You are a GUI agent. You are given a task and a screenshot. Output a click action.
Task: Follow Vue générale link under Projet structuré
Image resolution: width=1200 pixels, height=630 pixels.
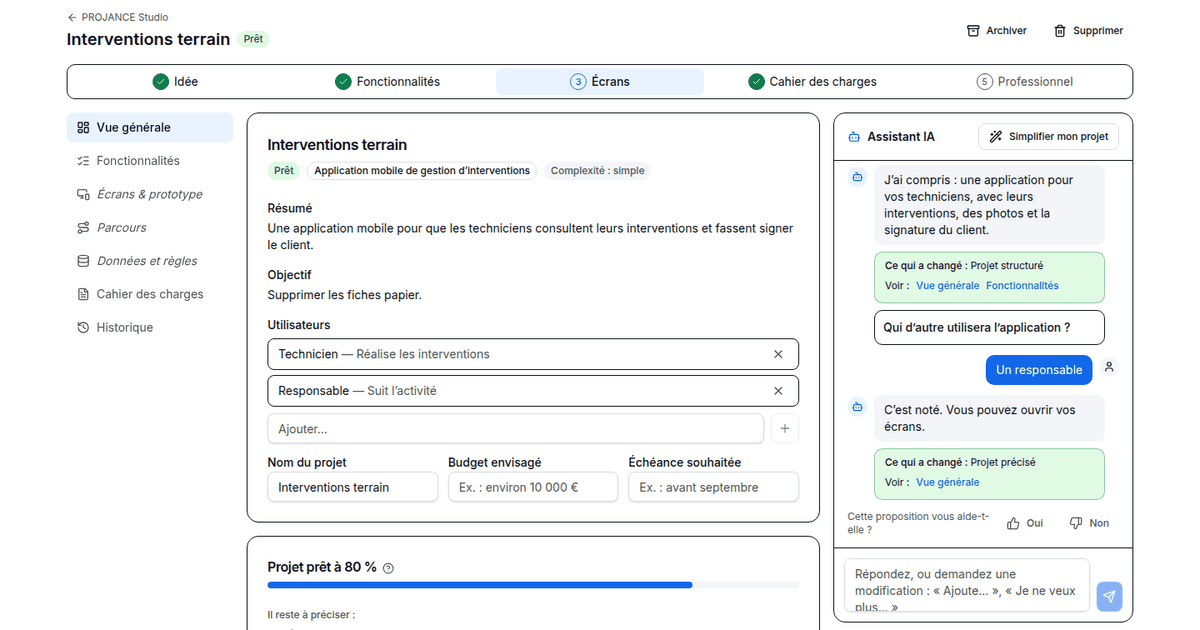tap(948, 286)
